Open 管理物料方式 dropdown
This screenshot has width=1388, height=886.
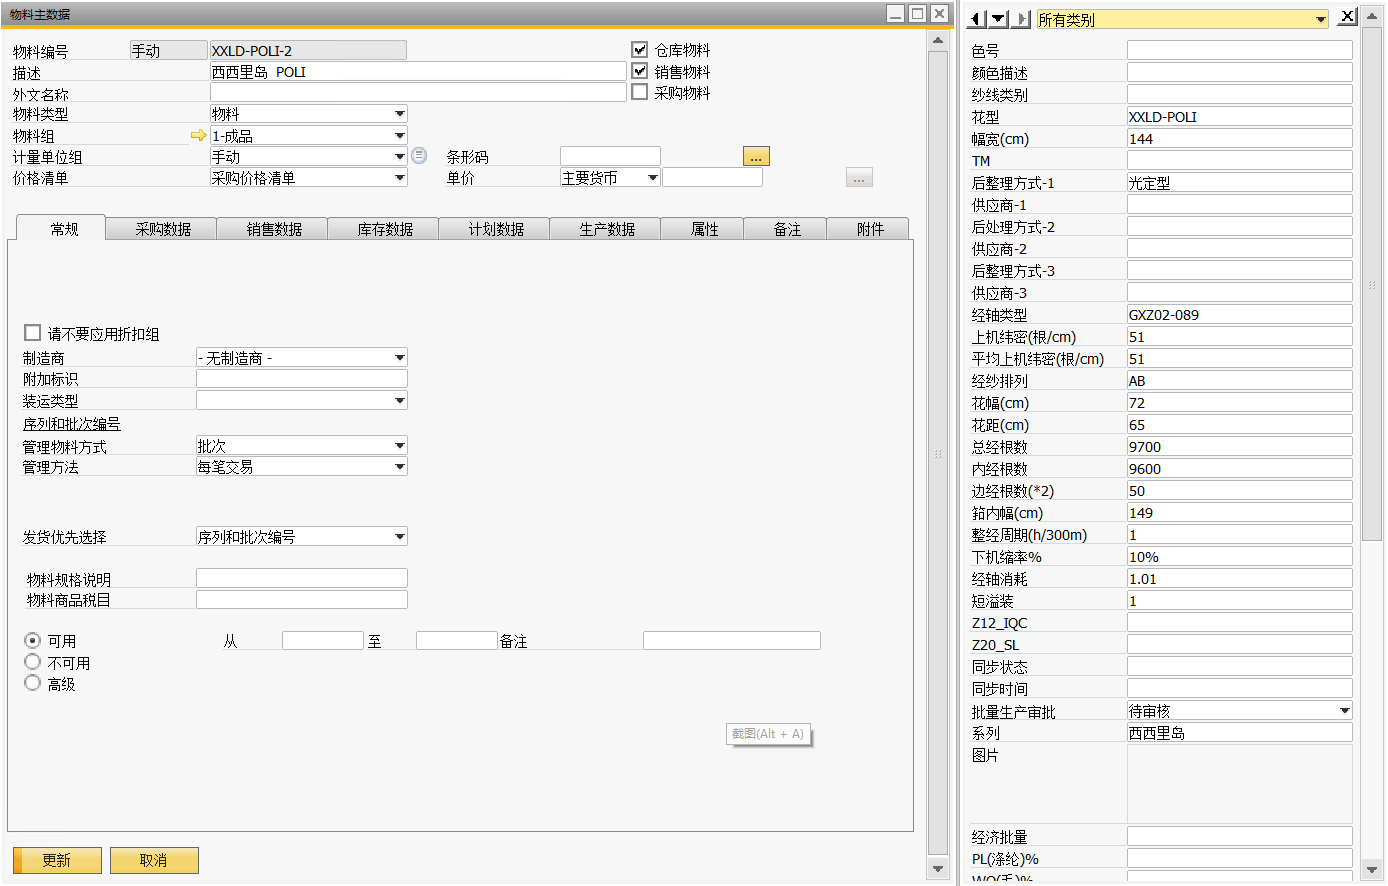point(400,445)
